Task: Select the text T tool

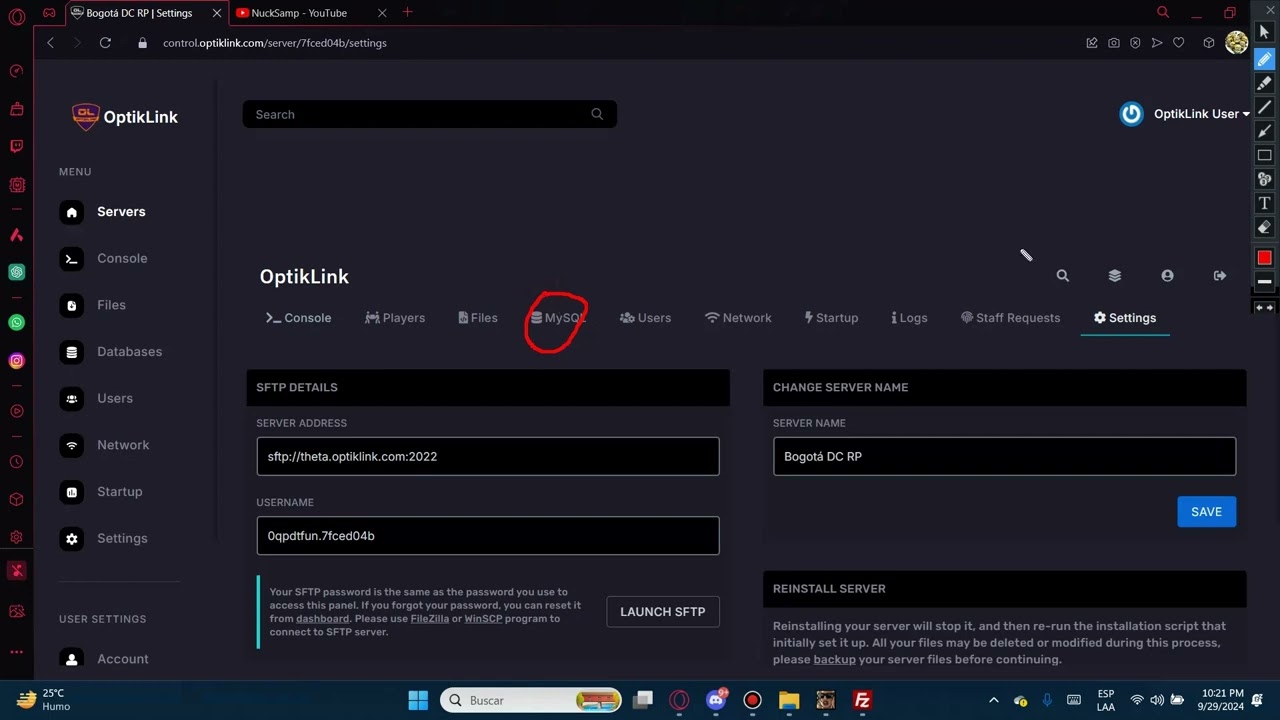Action: (1264, 203)
